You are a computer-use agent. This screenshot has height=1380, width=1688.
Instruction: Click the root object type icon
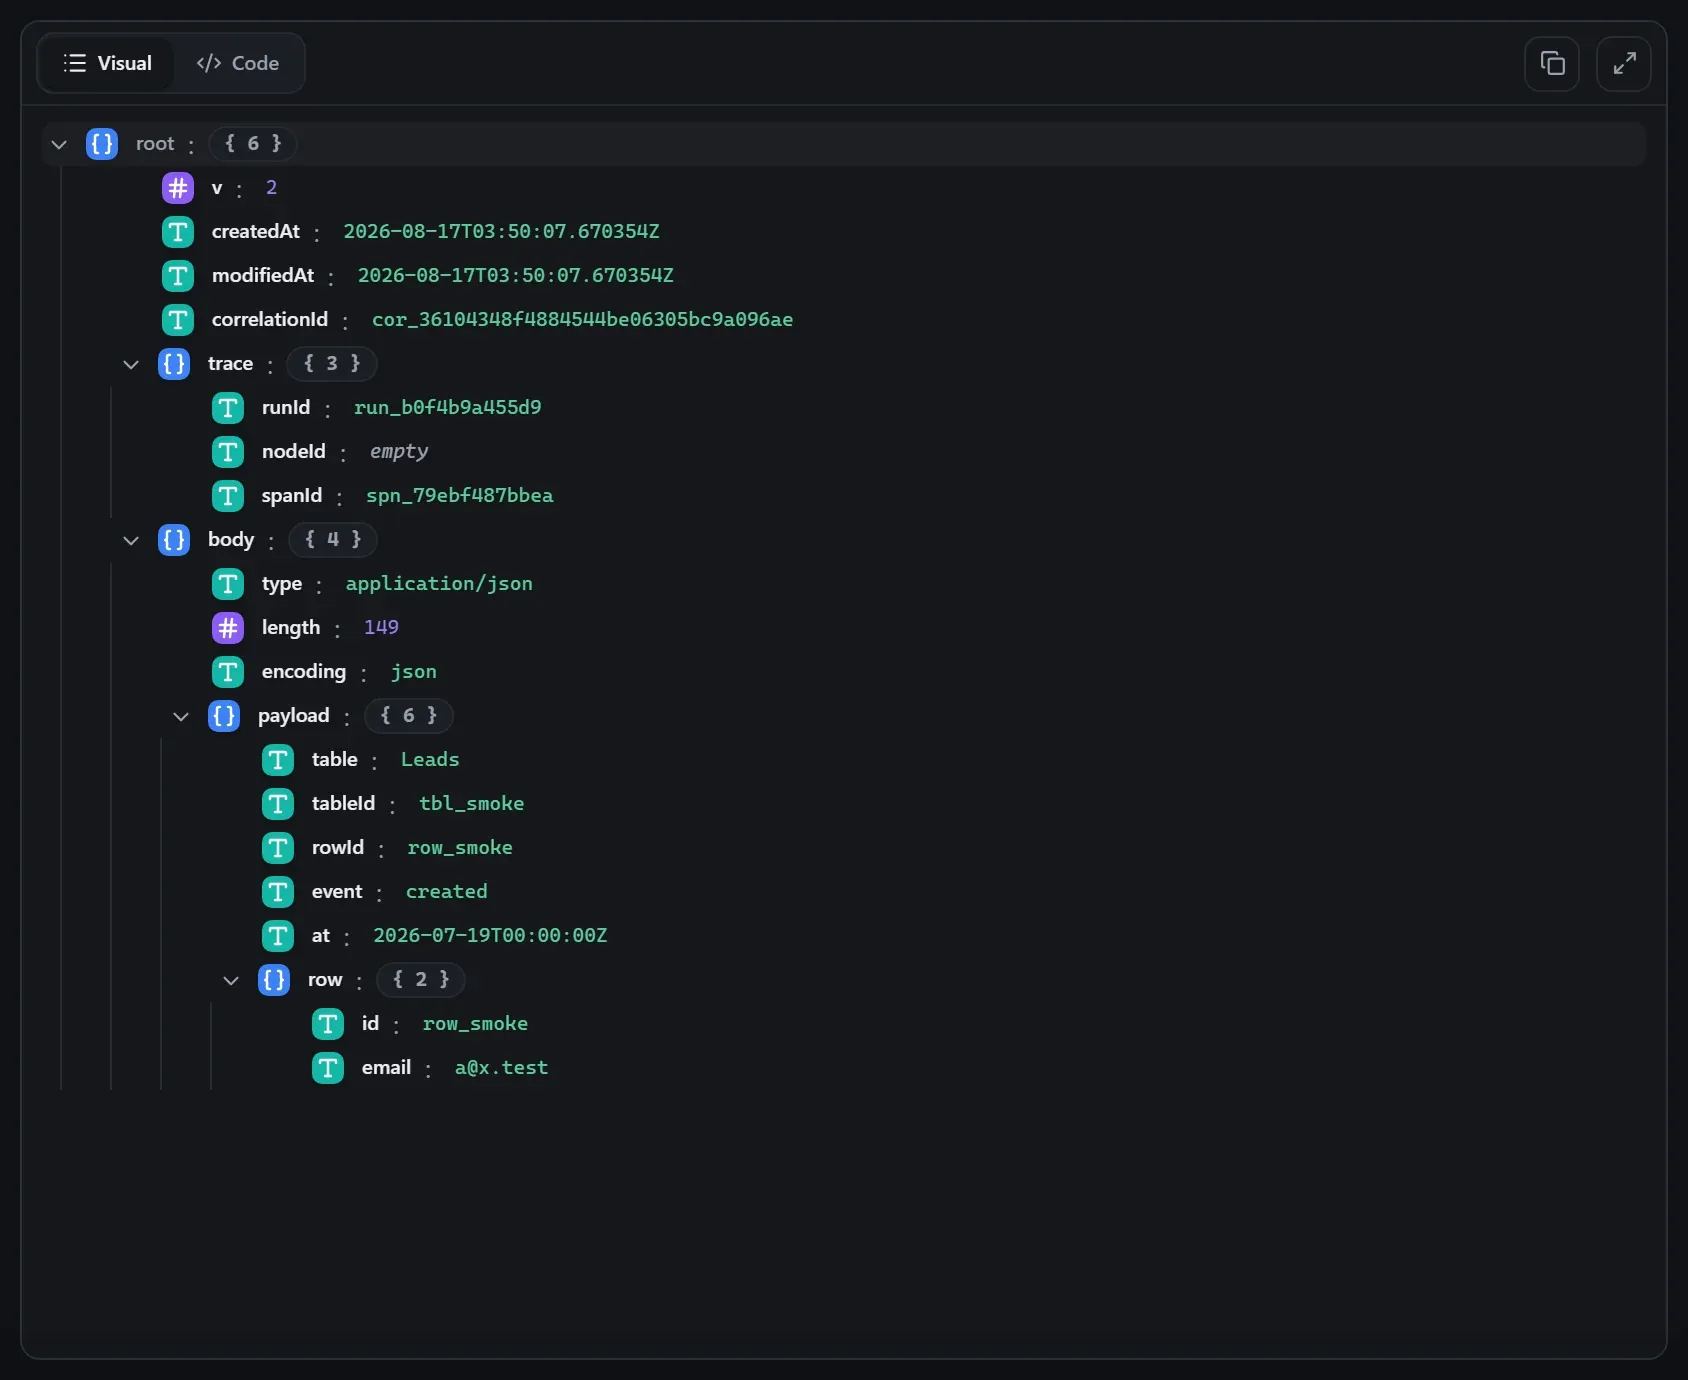pos(102,144)
